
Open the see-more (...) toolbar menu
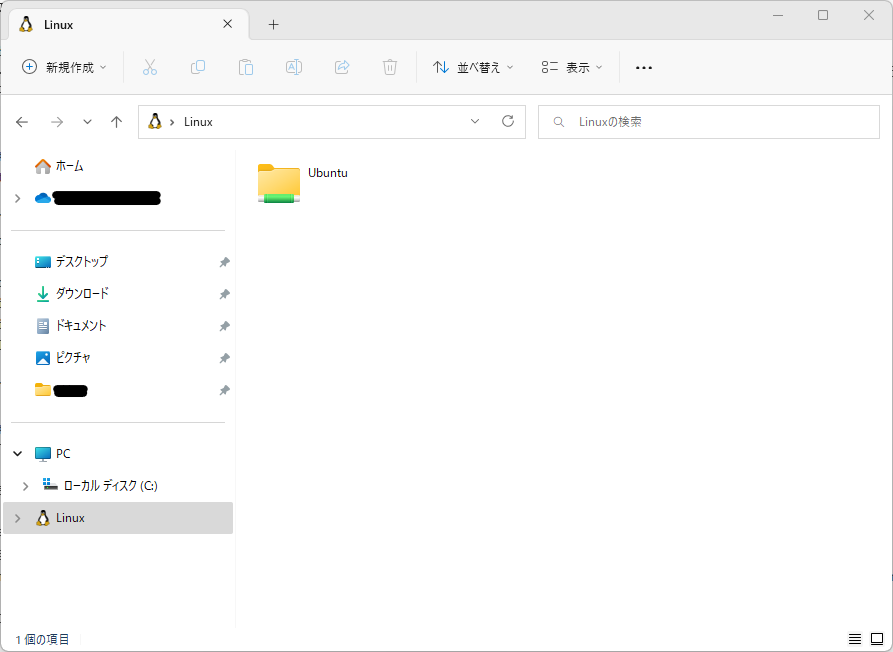[643, 67]
